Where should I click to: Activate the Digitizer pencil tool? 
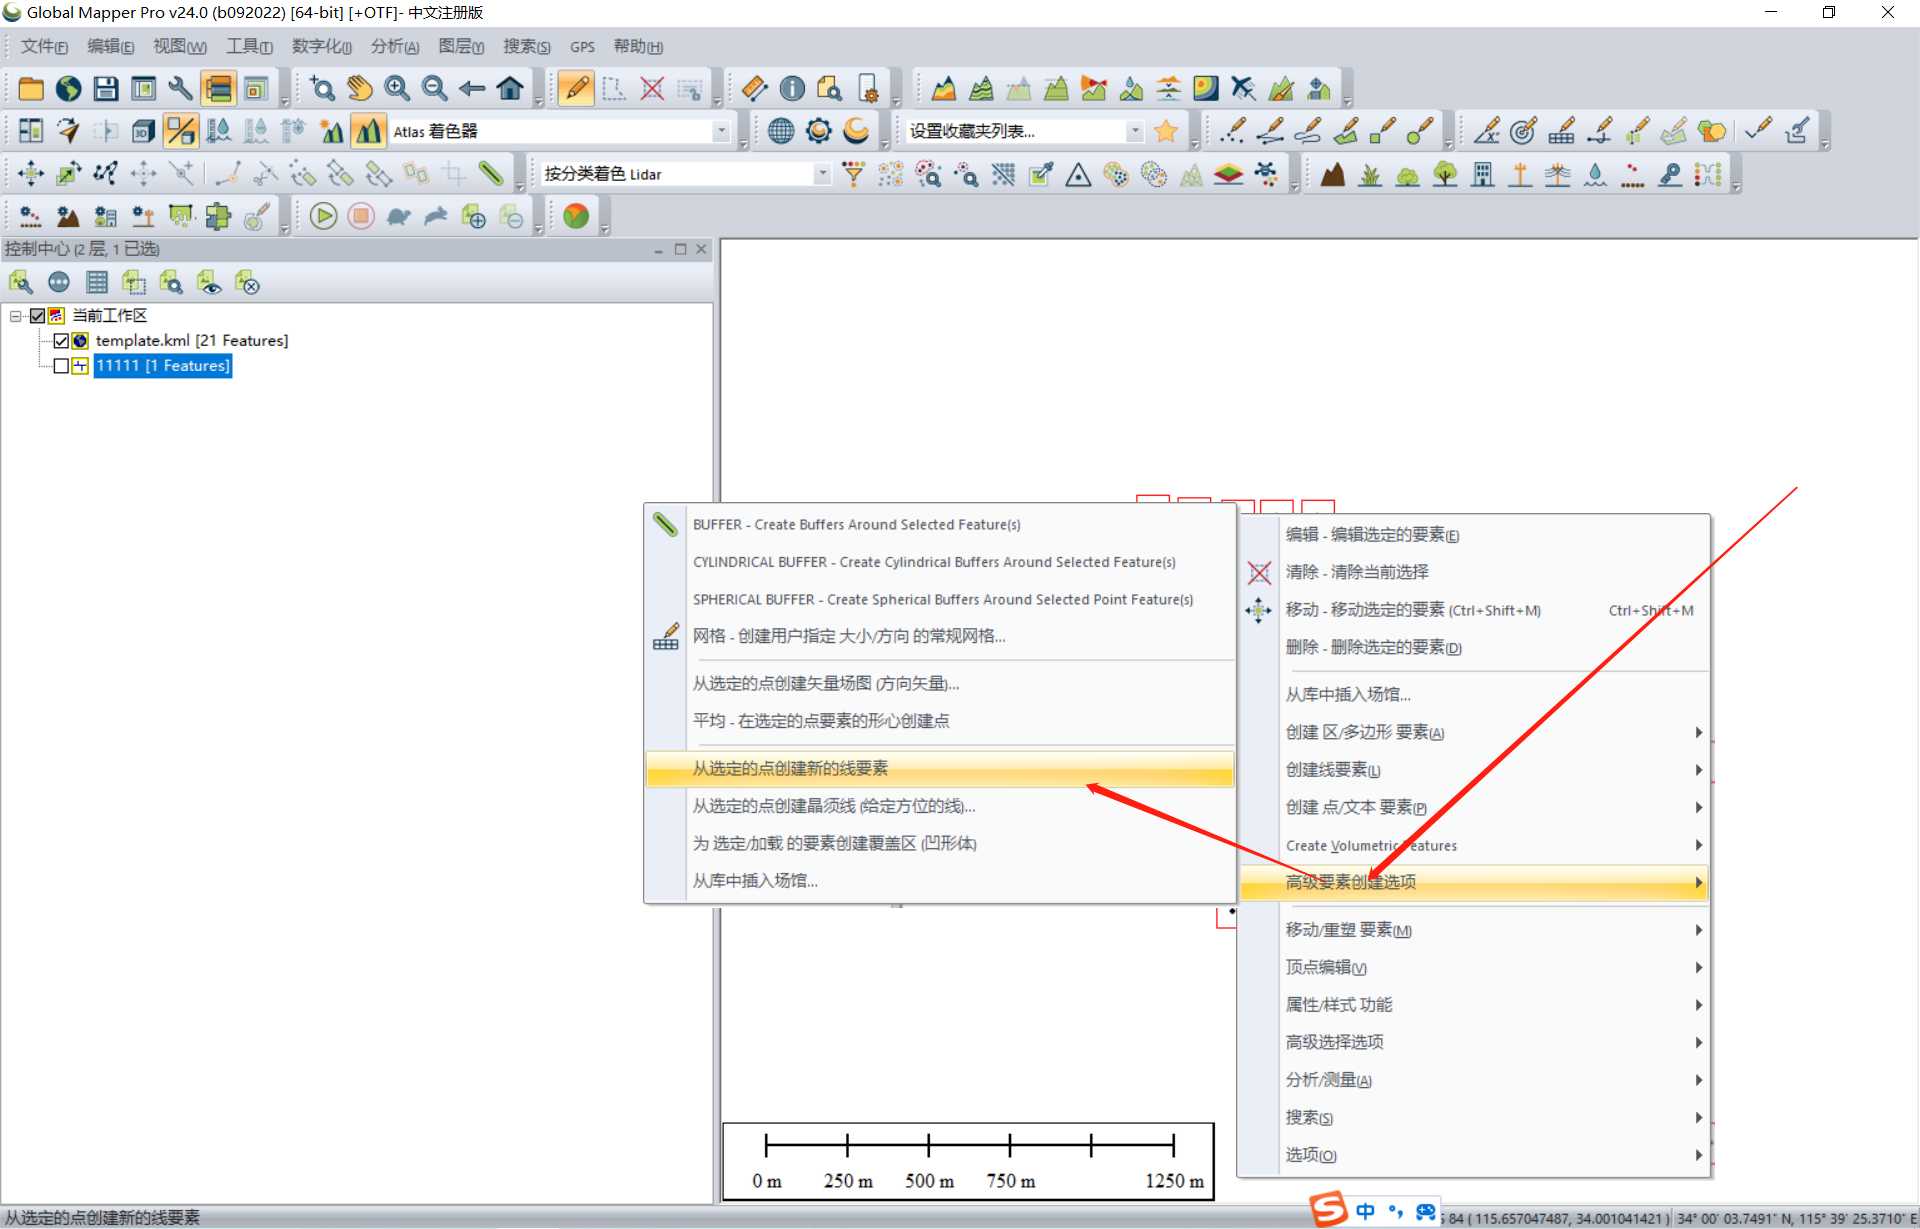click(576, 89)
